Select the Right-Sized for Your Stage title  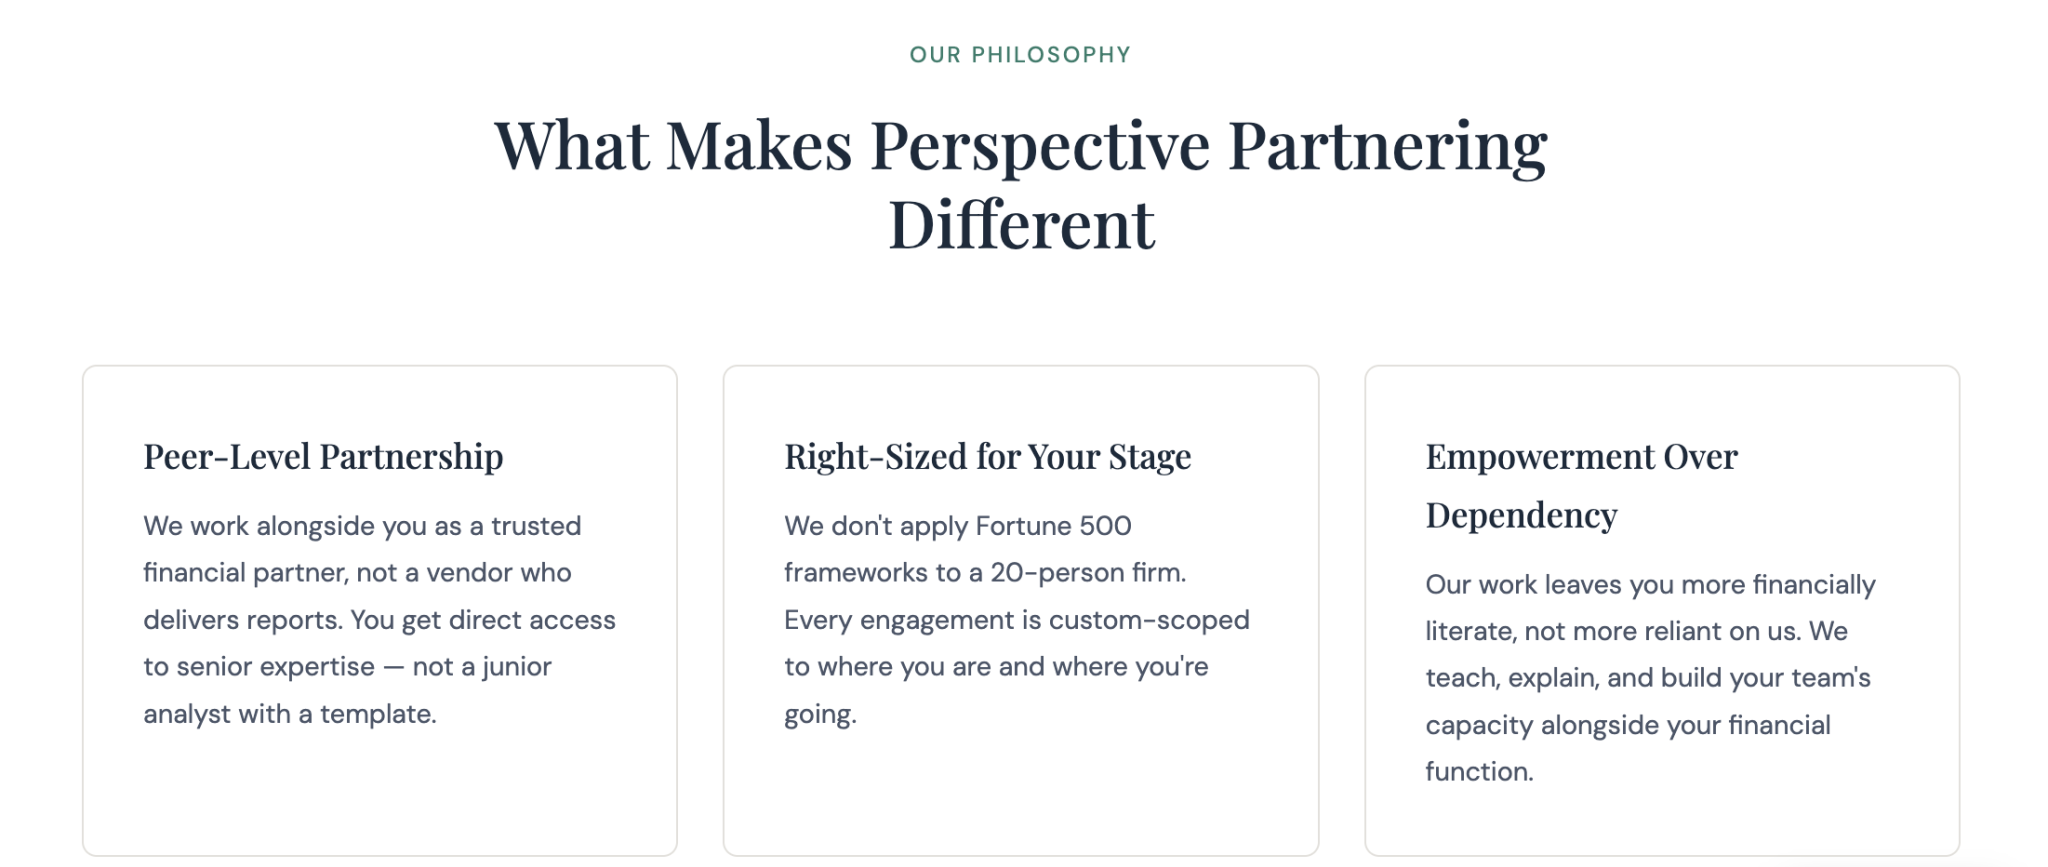[x=987, y=457]
